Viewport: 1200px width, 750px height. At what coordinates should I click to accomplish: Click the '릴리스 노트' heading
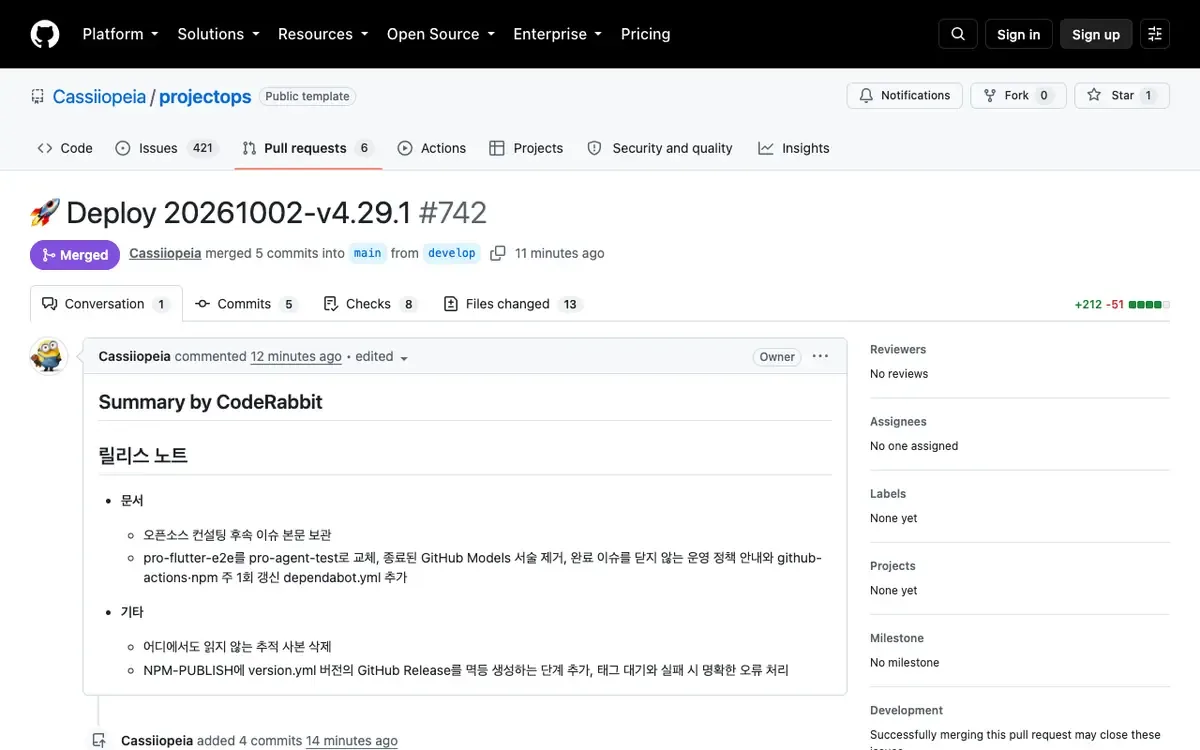tap(143, 455)
